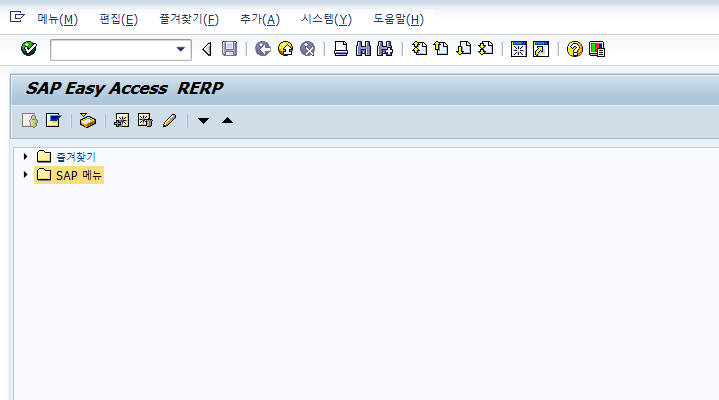Open the 메뉴(M) menu

[x=58, y=19]
